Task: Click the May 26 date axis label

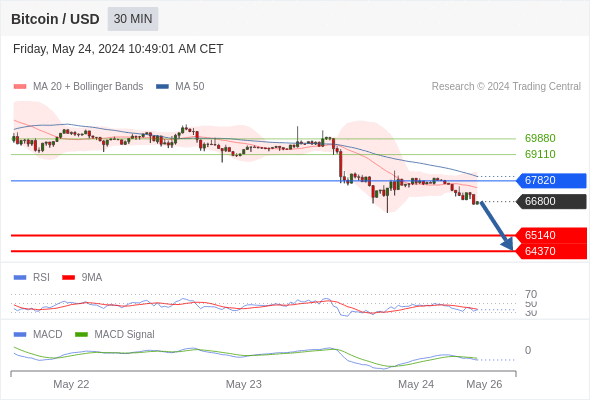Action: (484, 384)
